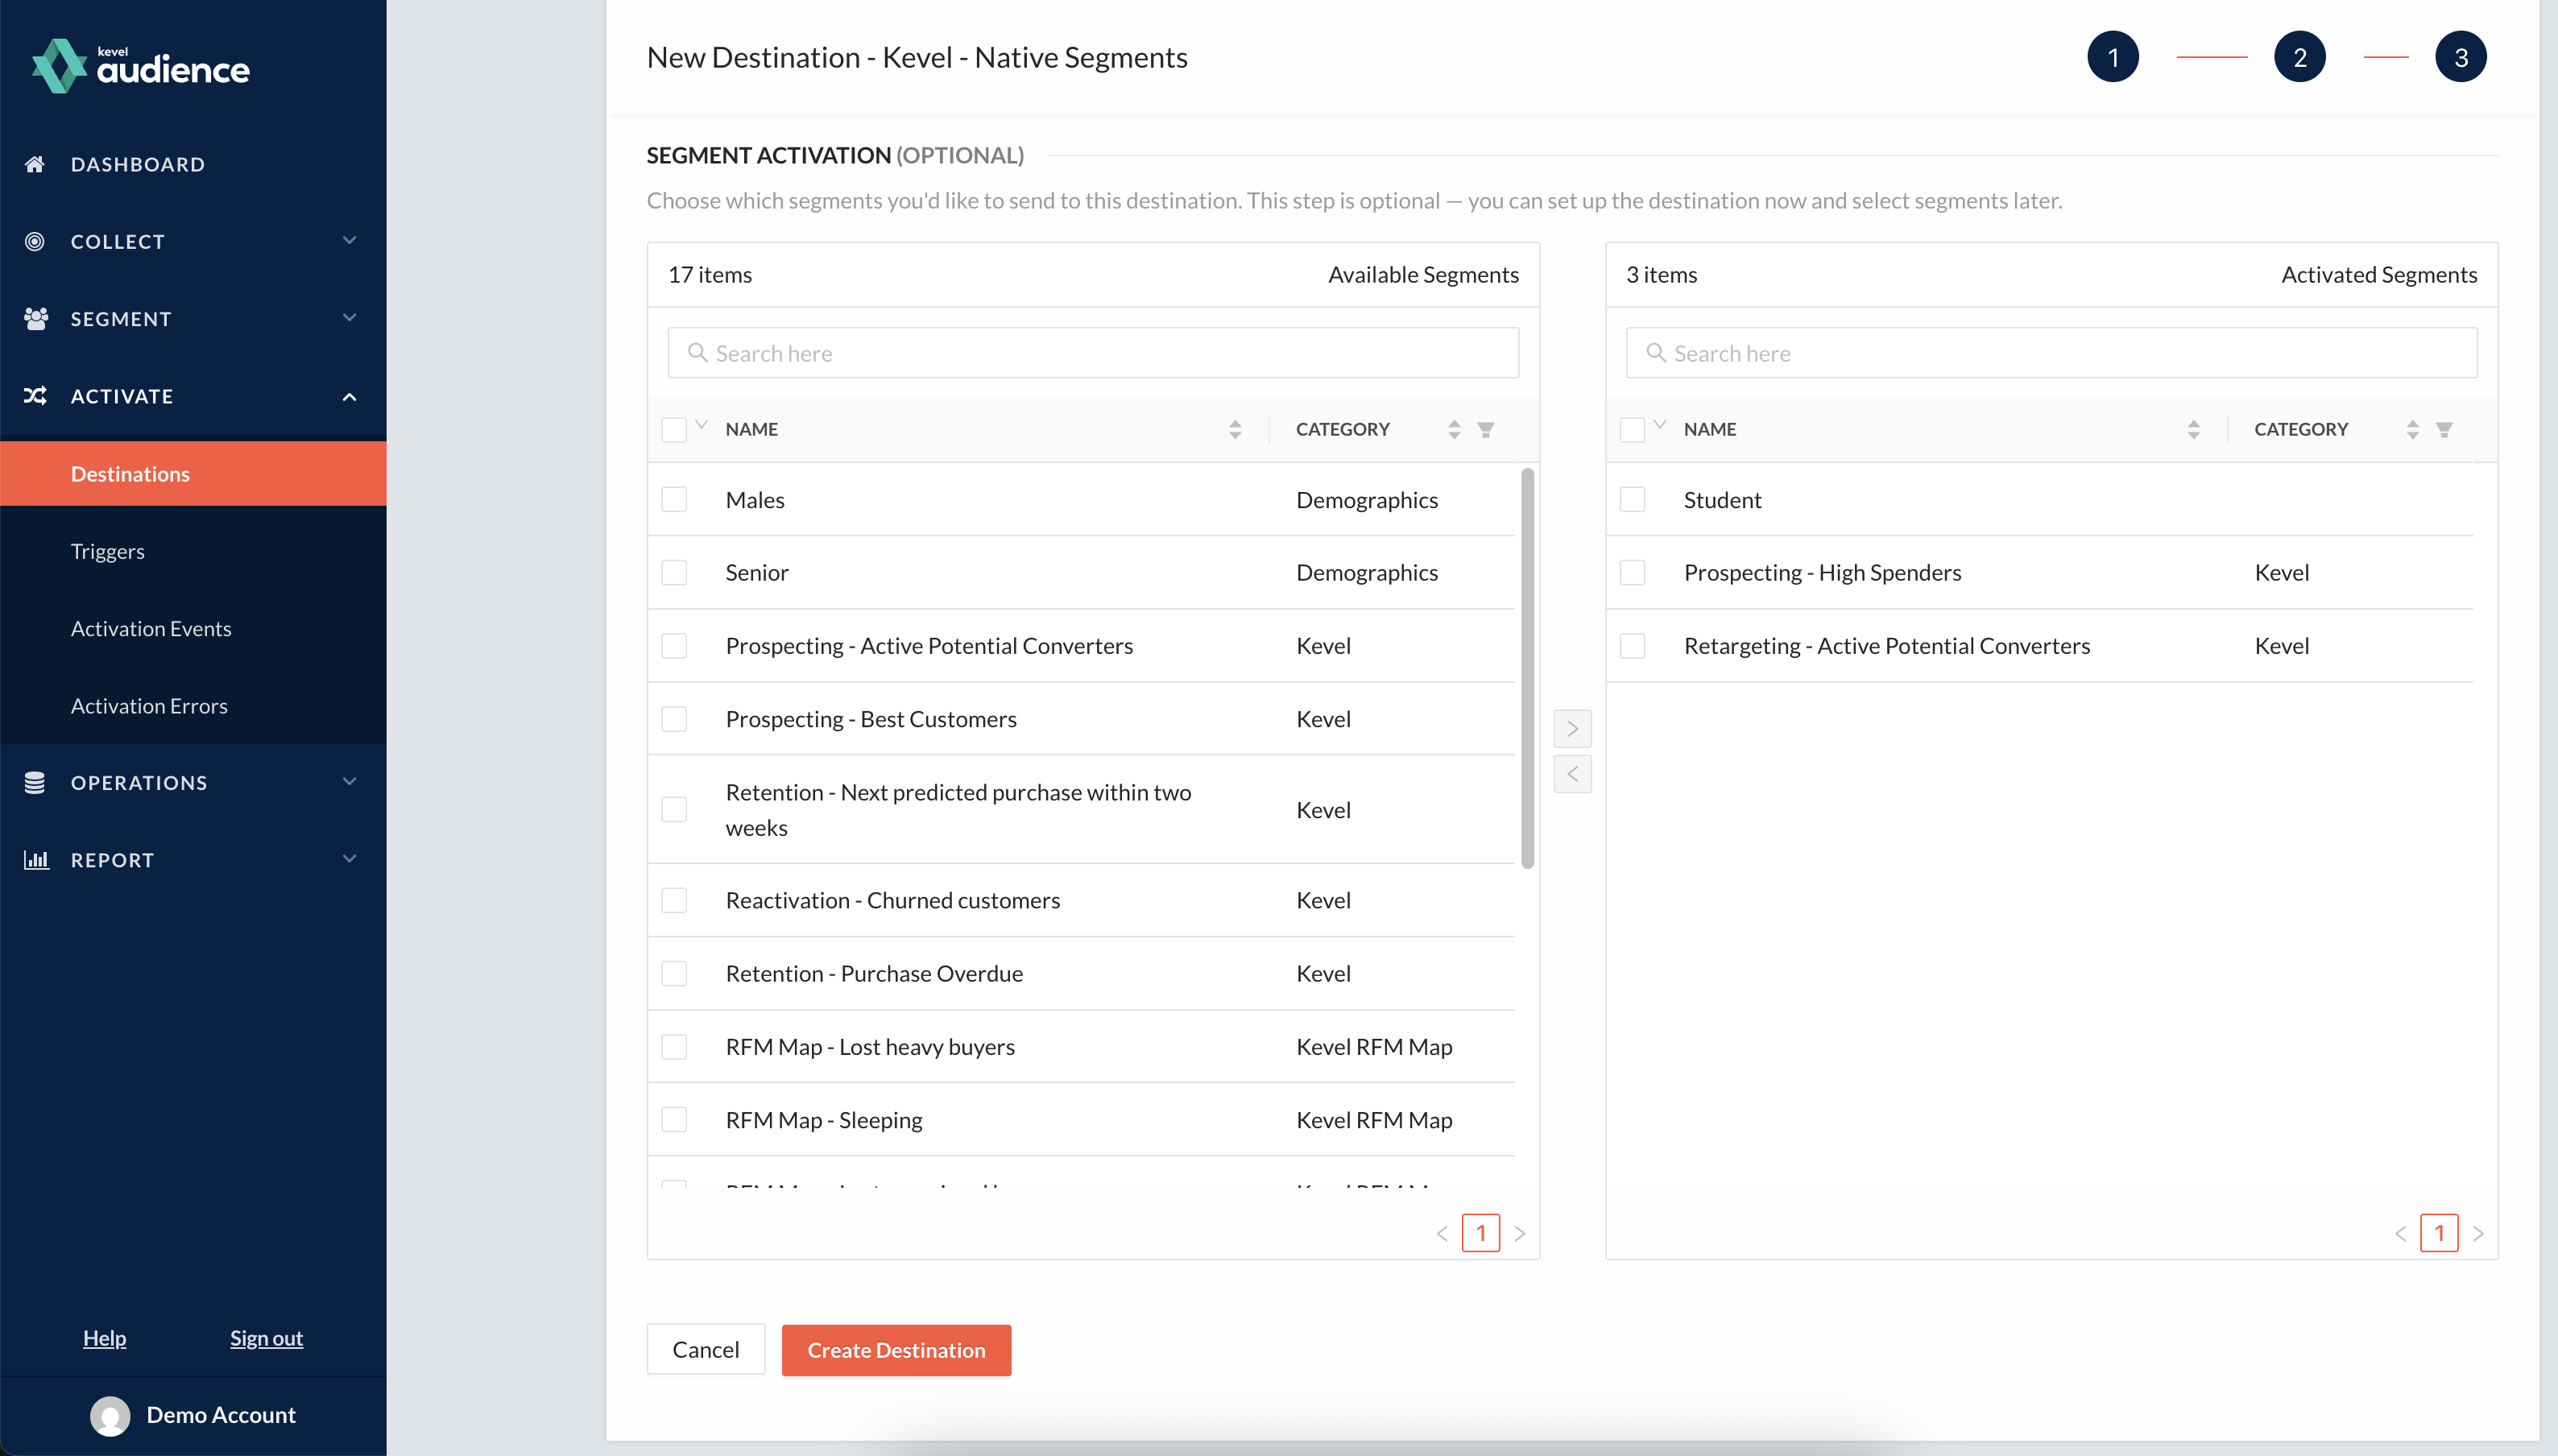
Task: Check Prospecting - High Spenders checkbox
Action: point(1632,572)
